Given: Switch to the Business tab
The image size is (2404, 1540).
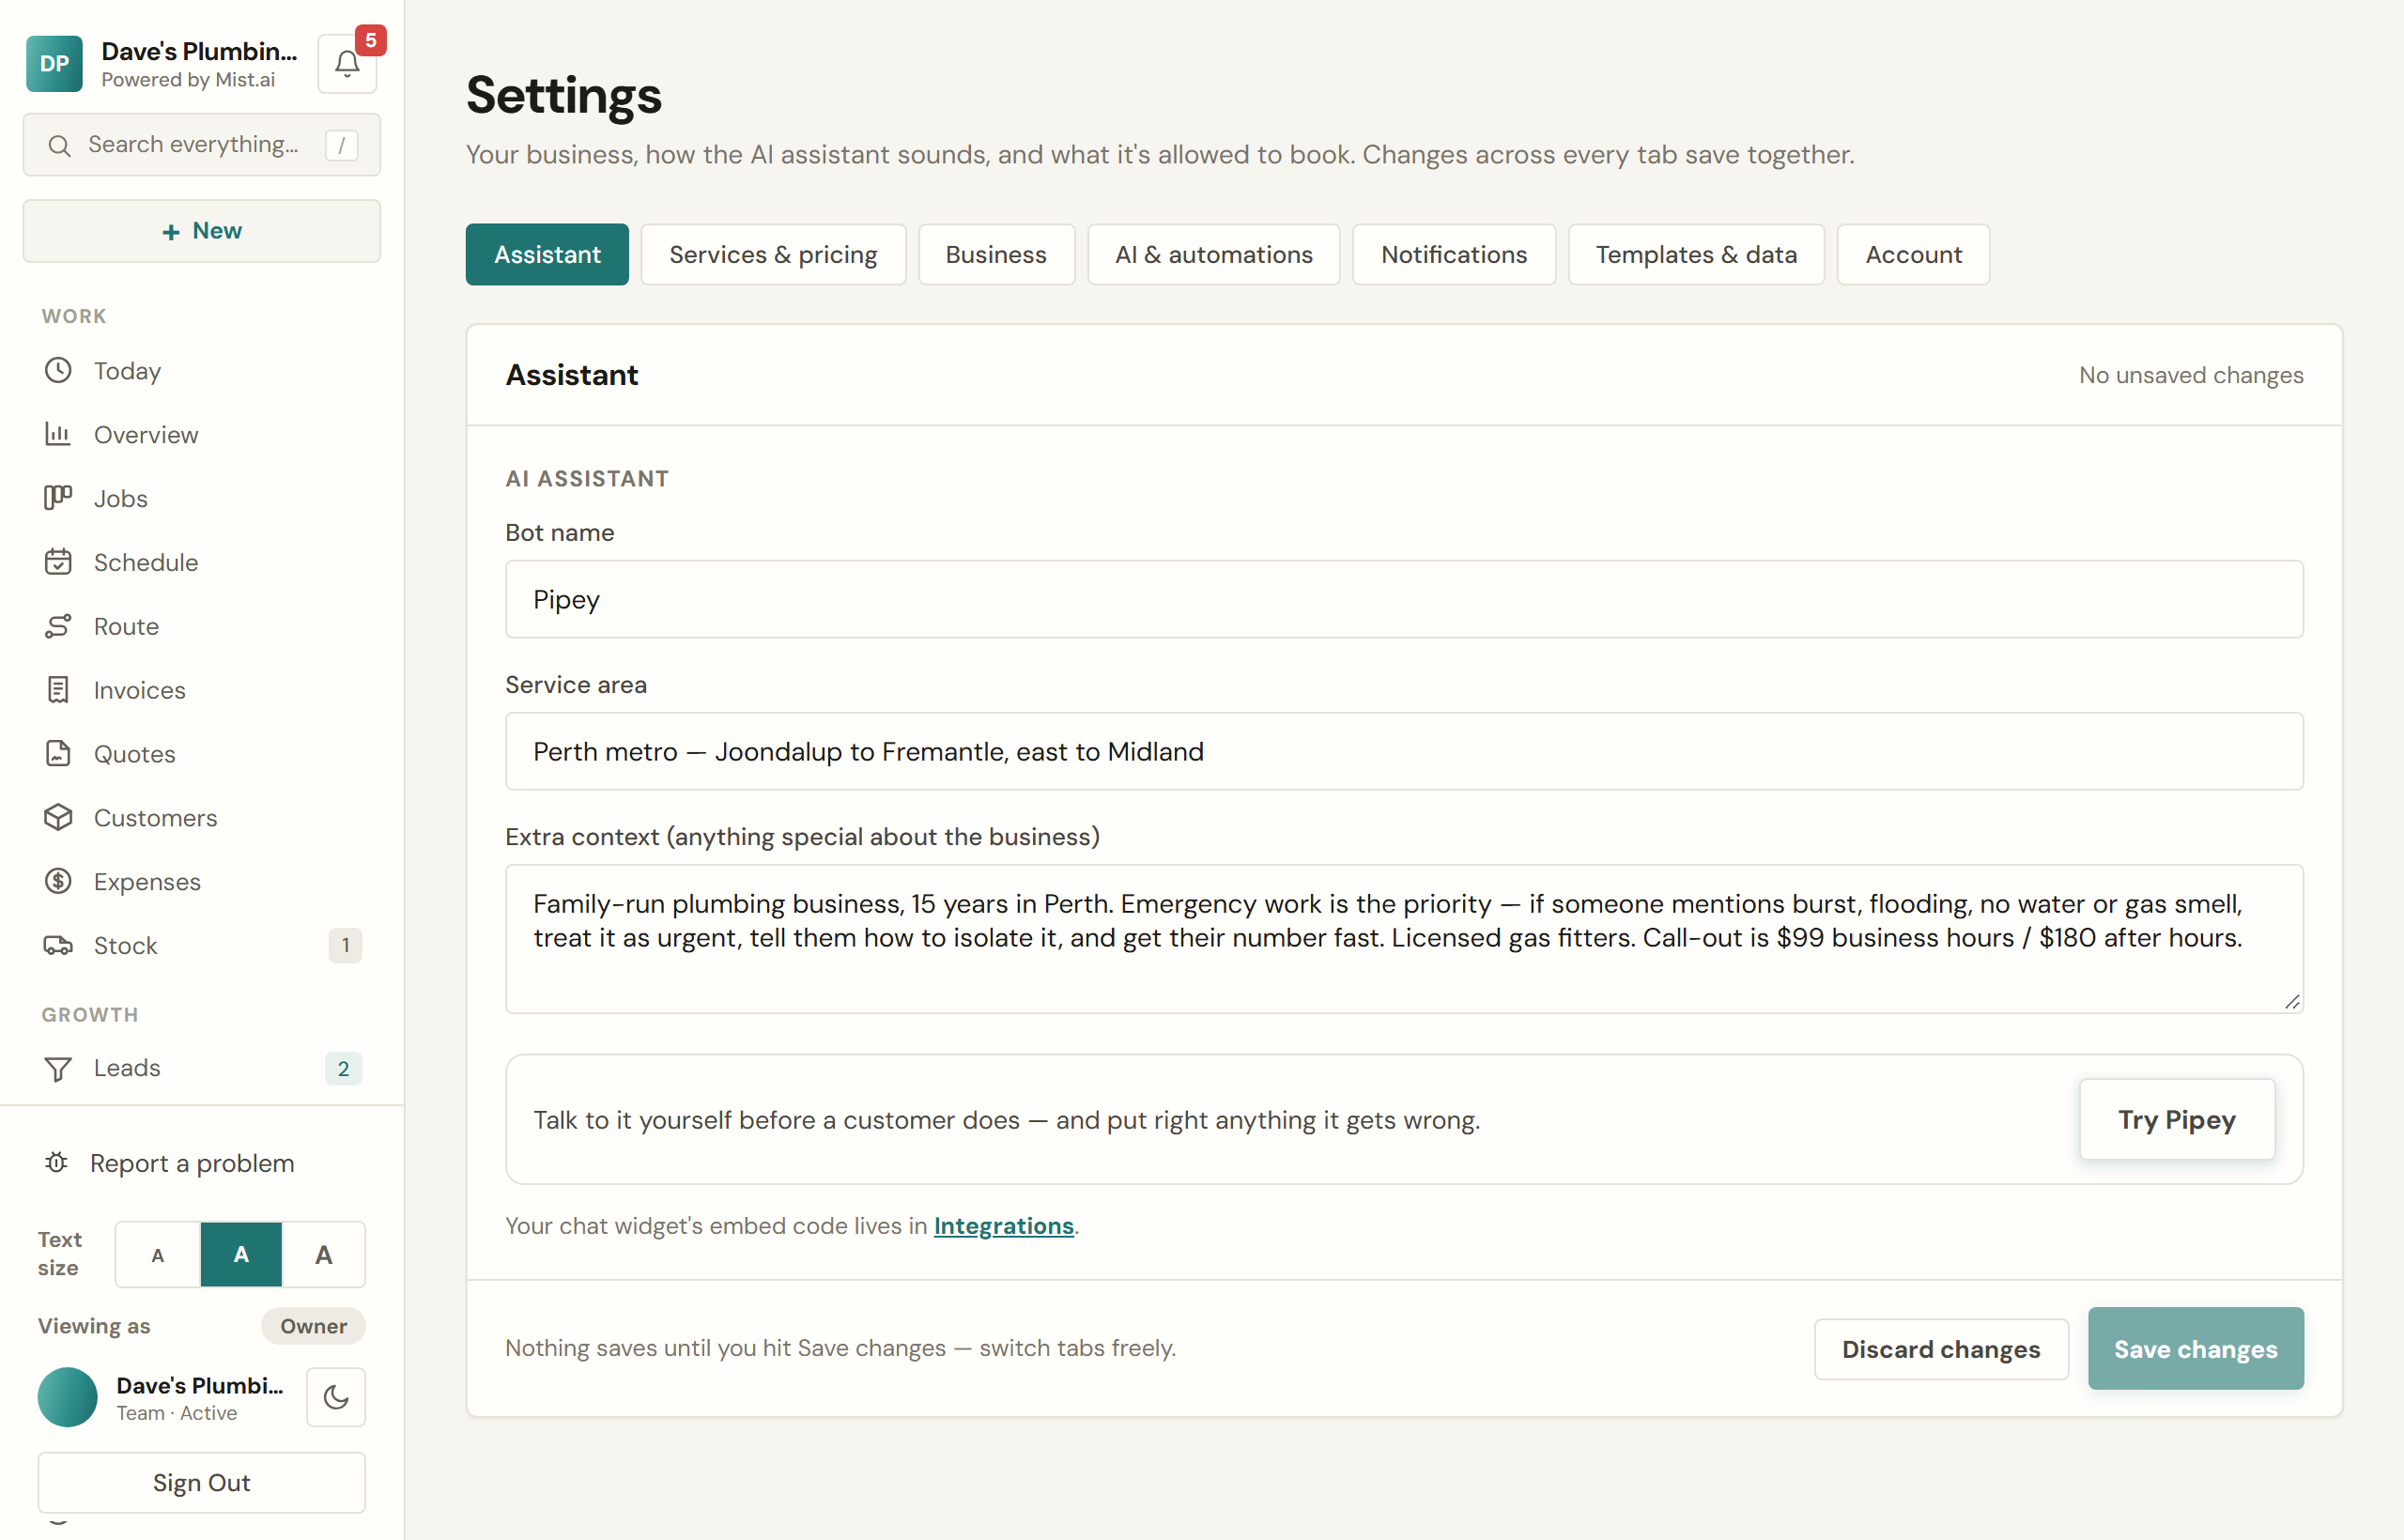Looking at the screenshot, I should tap(996, 254).
